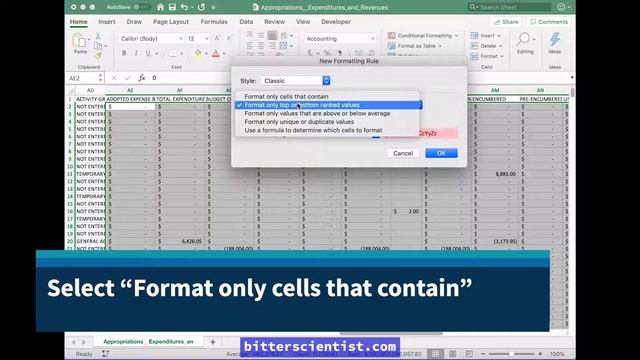The height and width of the screenshot is (360, 640).
Task: Apply italic formatting
Action: click(x=136, y=53)
